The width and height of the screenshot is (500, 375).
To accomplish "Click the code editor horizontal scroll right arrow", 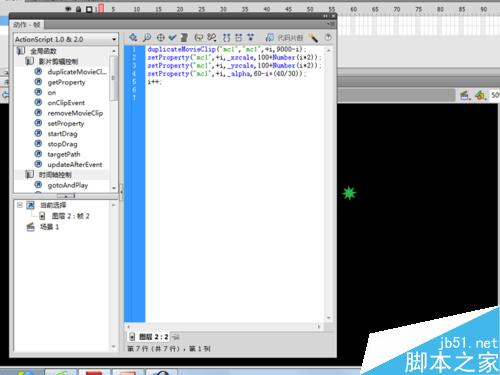I will [x=319, y=327].
